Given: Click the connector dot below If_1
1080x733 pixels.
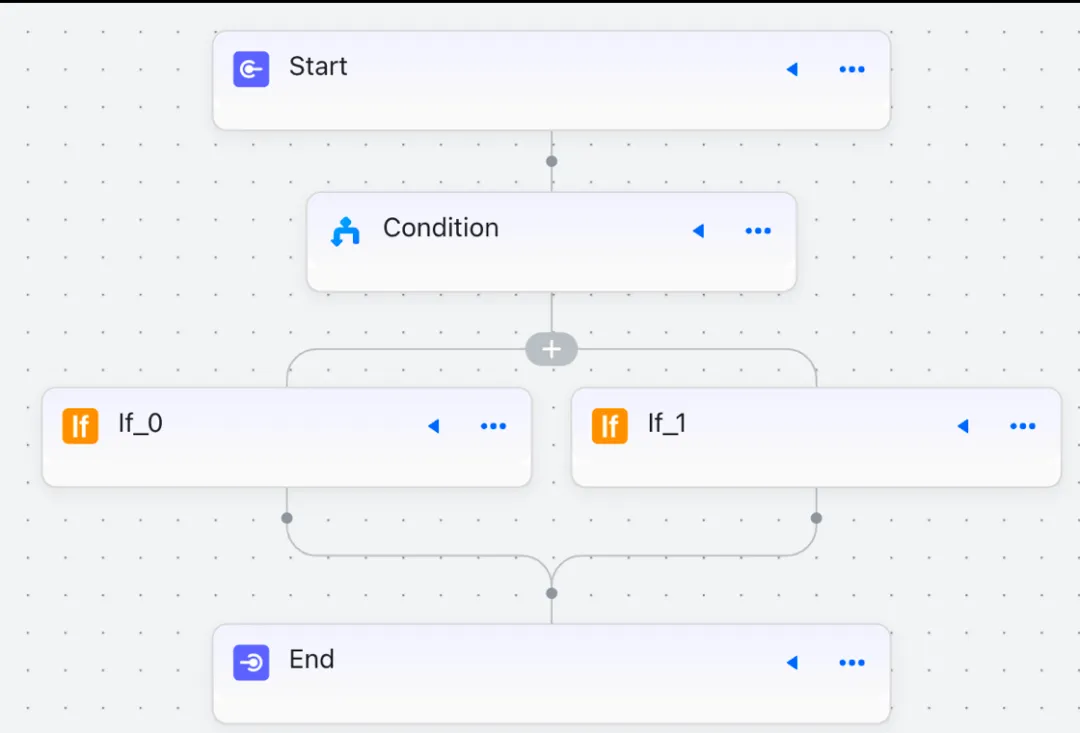Looking at the screenshot, I should point(816,518).
